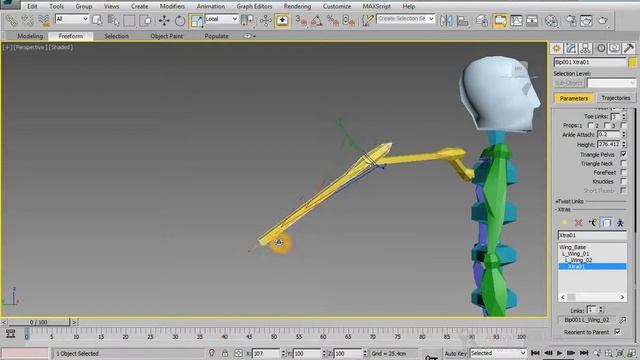Open the Utilities hammer panel tab
The height and width of the screenshot is (360, 640).
pyautogui.click(x=629, y=48)
